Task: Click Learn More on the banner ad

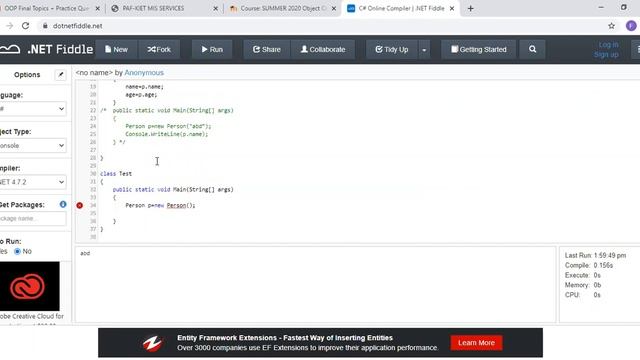Action: click(476, 343)
